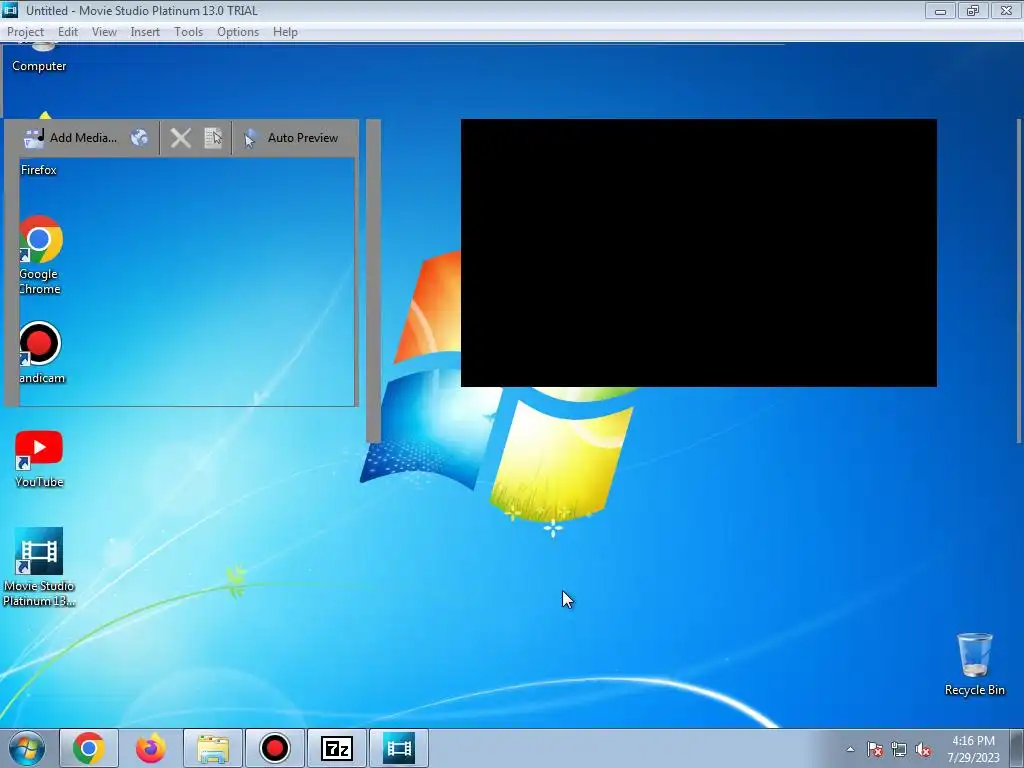Click the Bandicam taskbar icon
The height and width of the screenshot is (768, 1024).
[275, 748]
